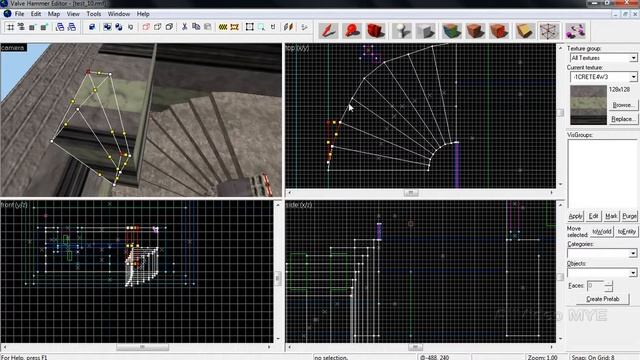This screenshot has height=360, width=640.
Task: Select the apply decals tool
Action: [x=499, y=31]
